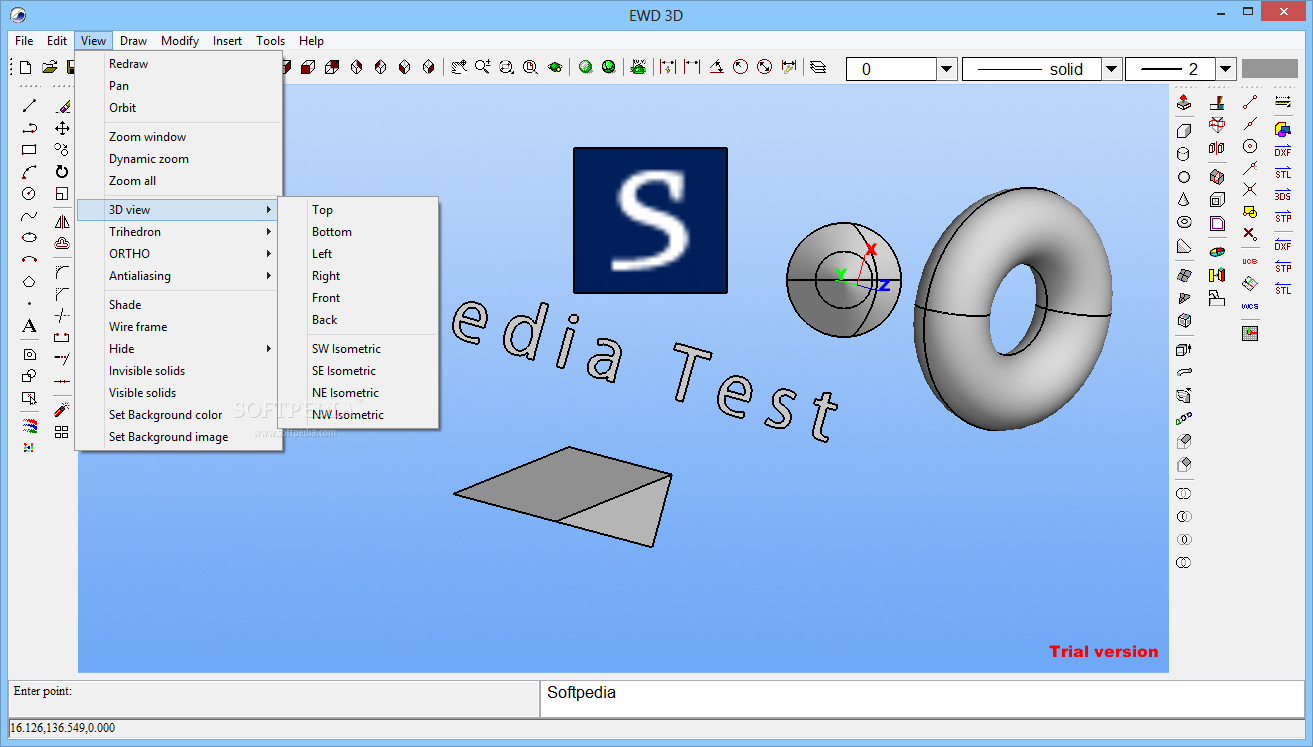This screenshot has width=1313, height=747.
Task: Open the Edit menu
Action: tap(57, 41)
